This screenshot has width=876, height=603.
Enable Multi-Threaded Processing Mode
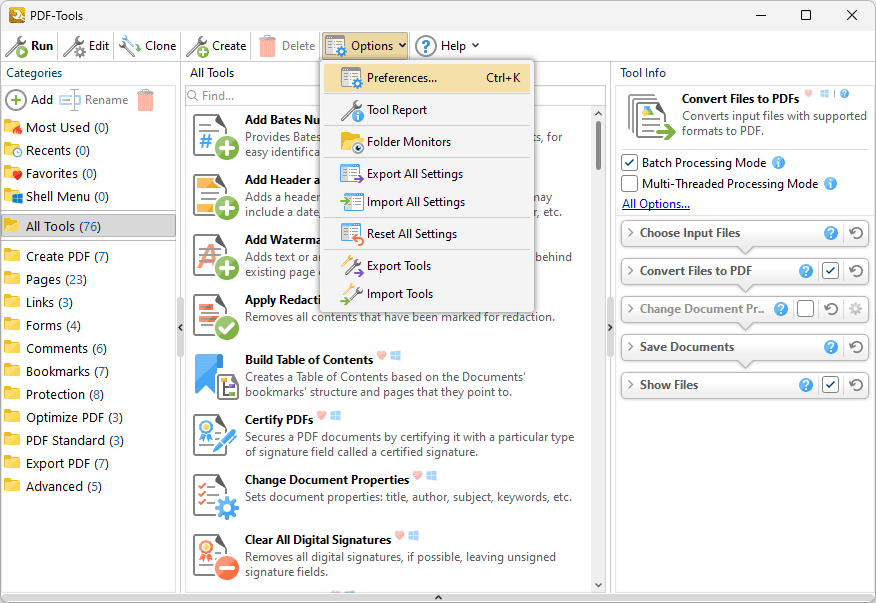(x=630, y=183)
